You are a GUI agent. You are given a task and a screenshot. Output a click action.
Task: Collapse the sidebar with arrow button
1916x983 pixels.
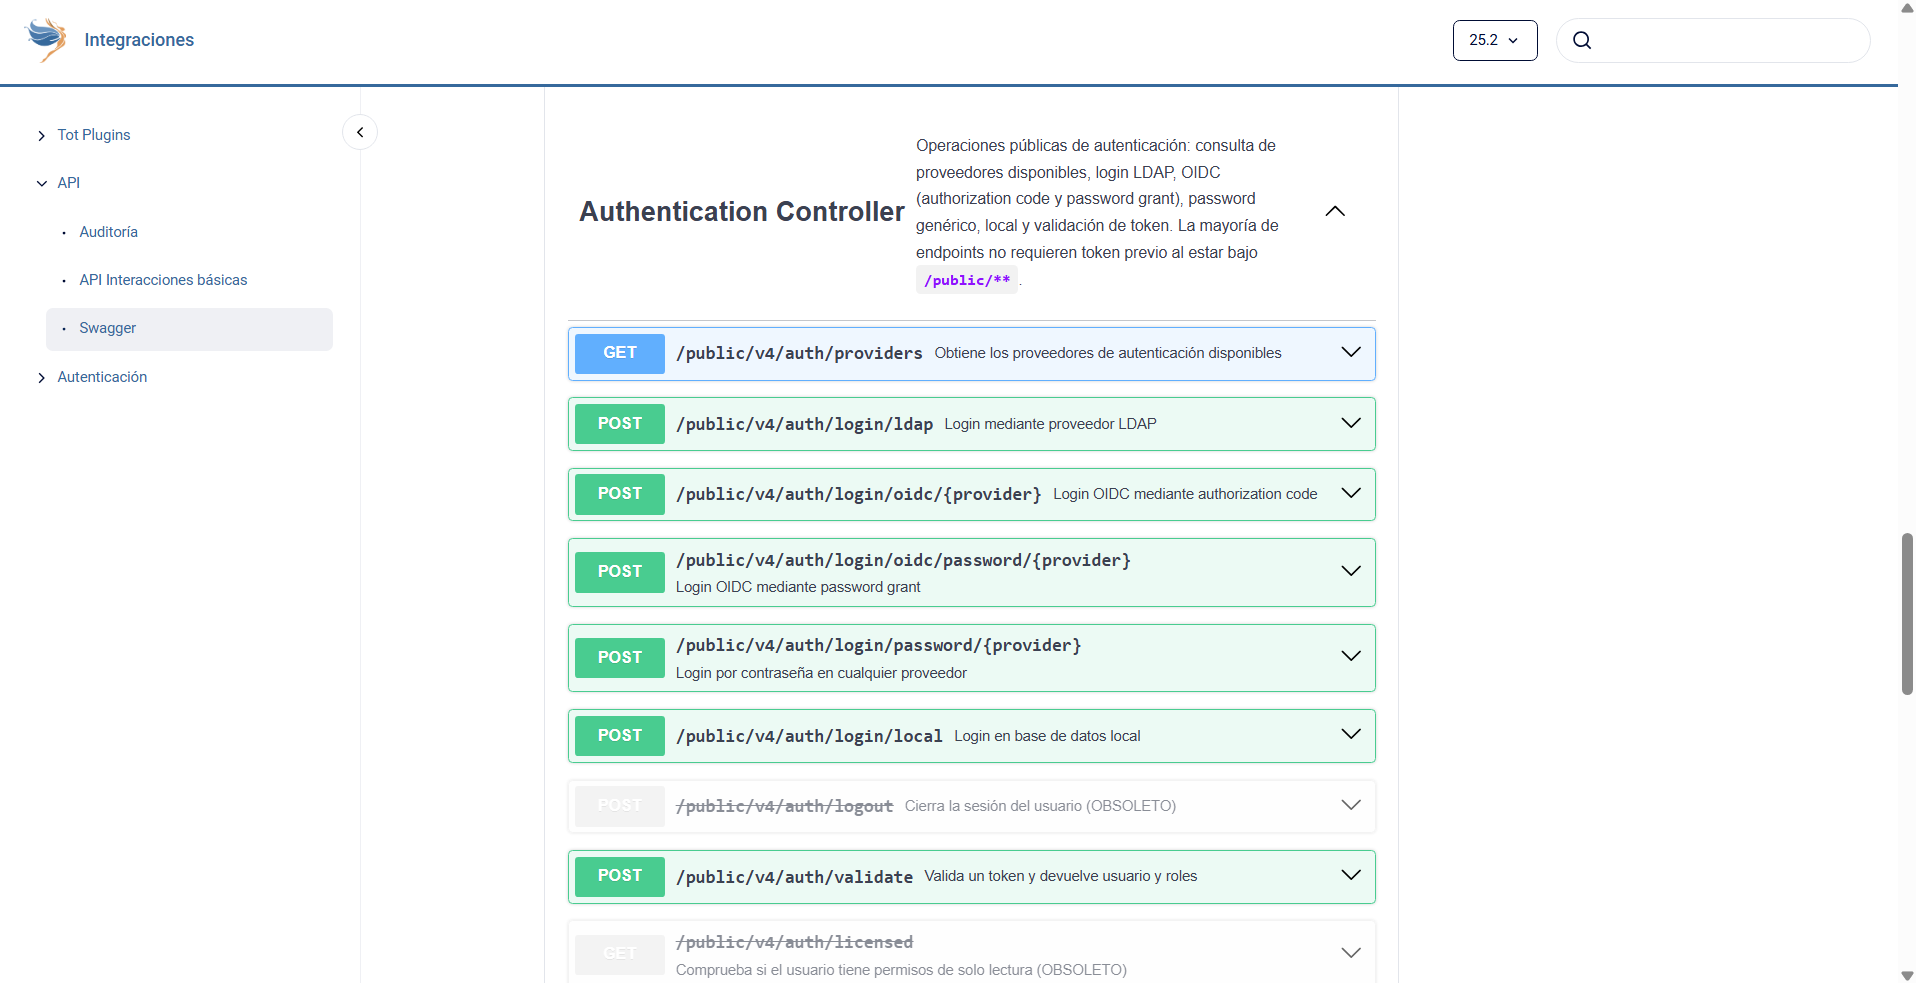pyautogui.click(x=360, y=132)
